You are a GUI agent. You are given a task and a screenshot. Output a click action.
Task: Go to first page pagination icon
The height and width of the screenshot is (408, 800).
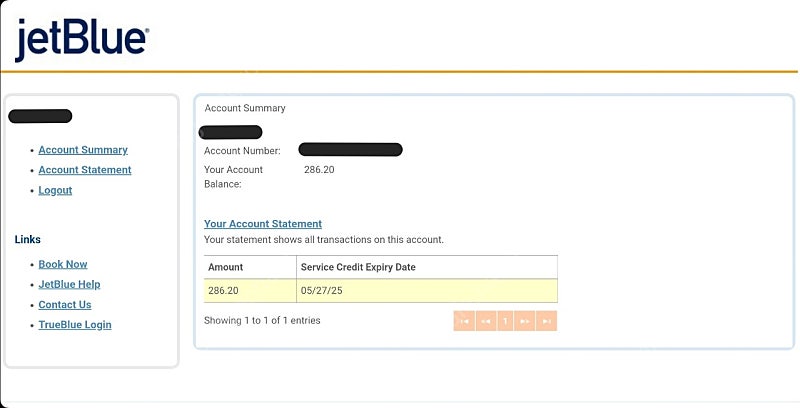pos(464,321)
